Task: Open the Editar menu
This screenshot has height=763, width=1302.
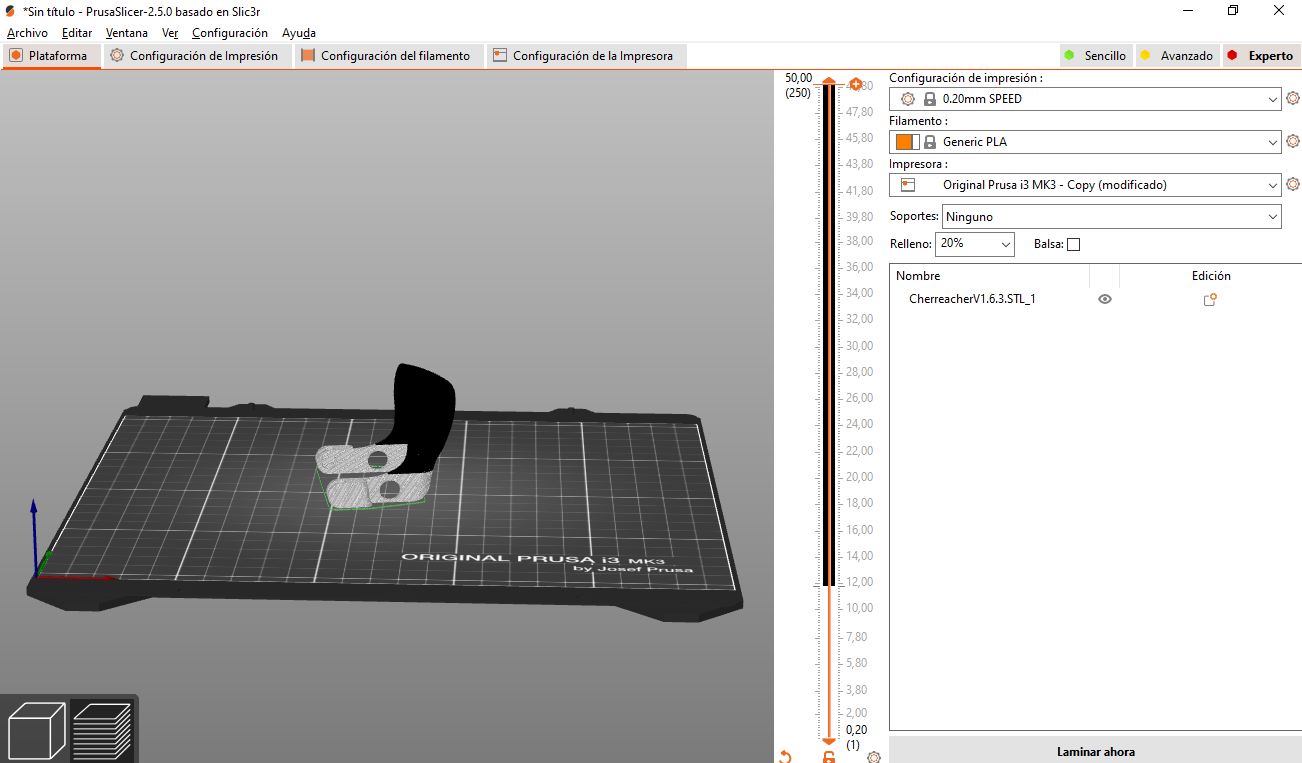Action: (x=77, y=33)
